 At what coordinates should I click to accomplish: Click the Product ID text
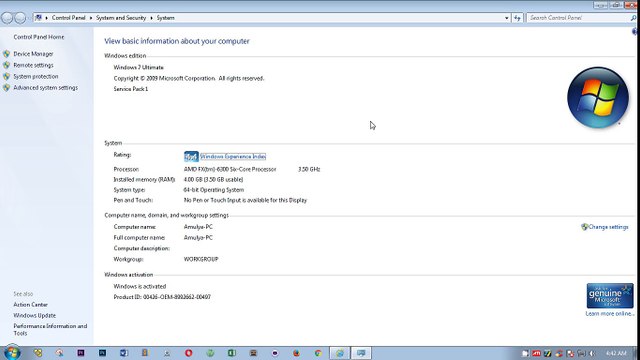click(x=162, y=297)
